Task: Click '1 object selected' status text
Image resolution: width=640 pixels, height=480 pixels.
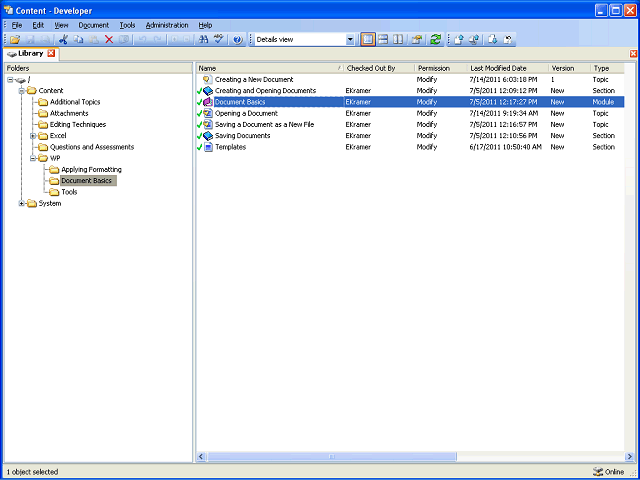Action: 32,472
